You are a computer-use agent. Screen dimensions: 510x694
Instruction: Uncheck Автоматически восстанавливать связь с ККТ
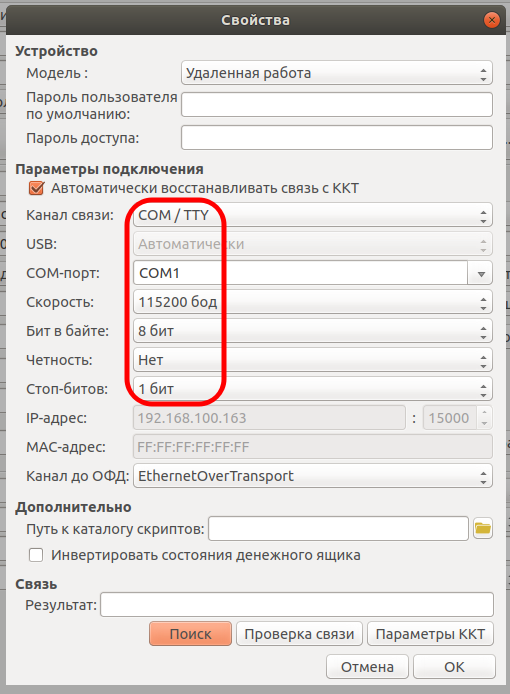coord(36,188)
